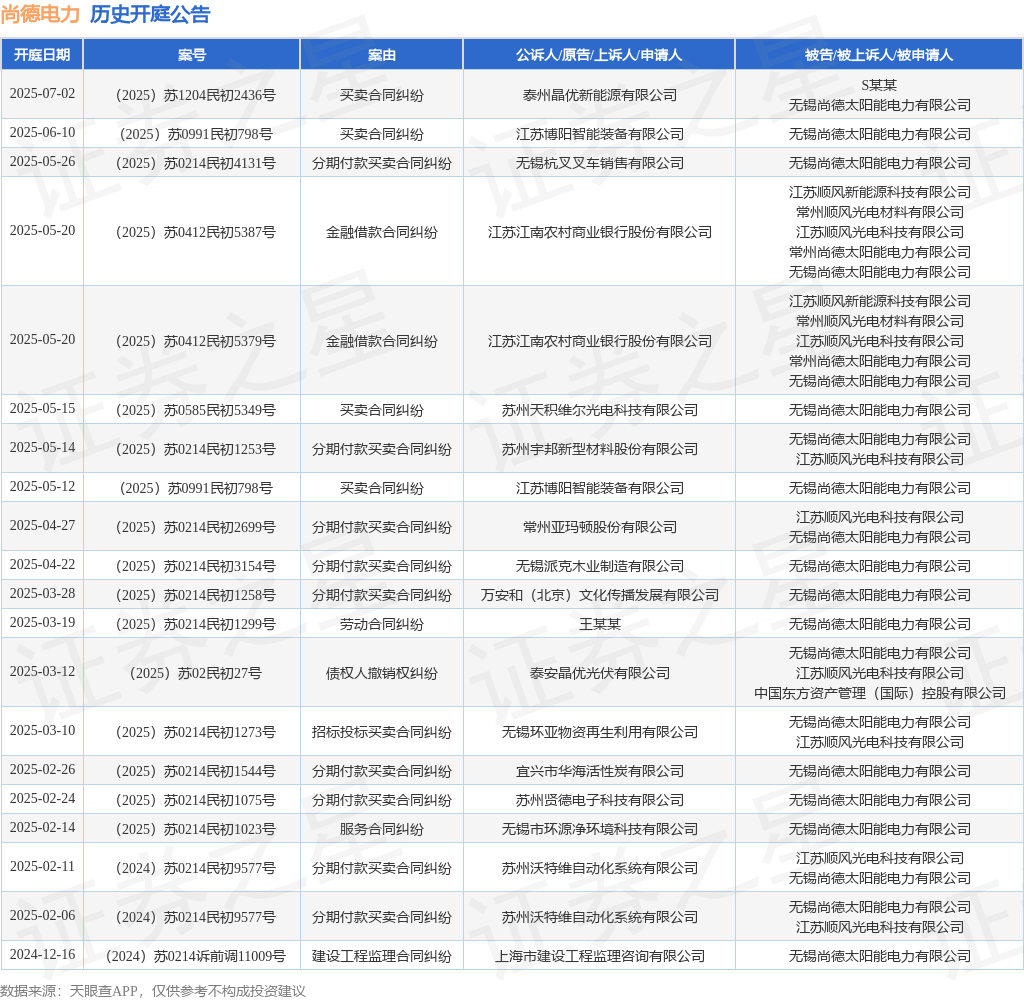Screen dimensions: 1024x1000
Task: Select case number 苏0214民初1258号
Action: point(195,596)
